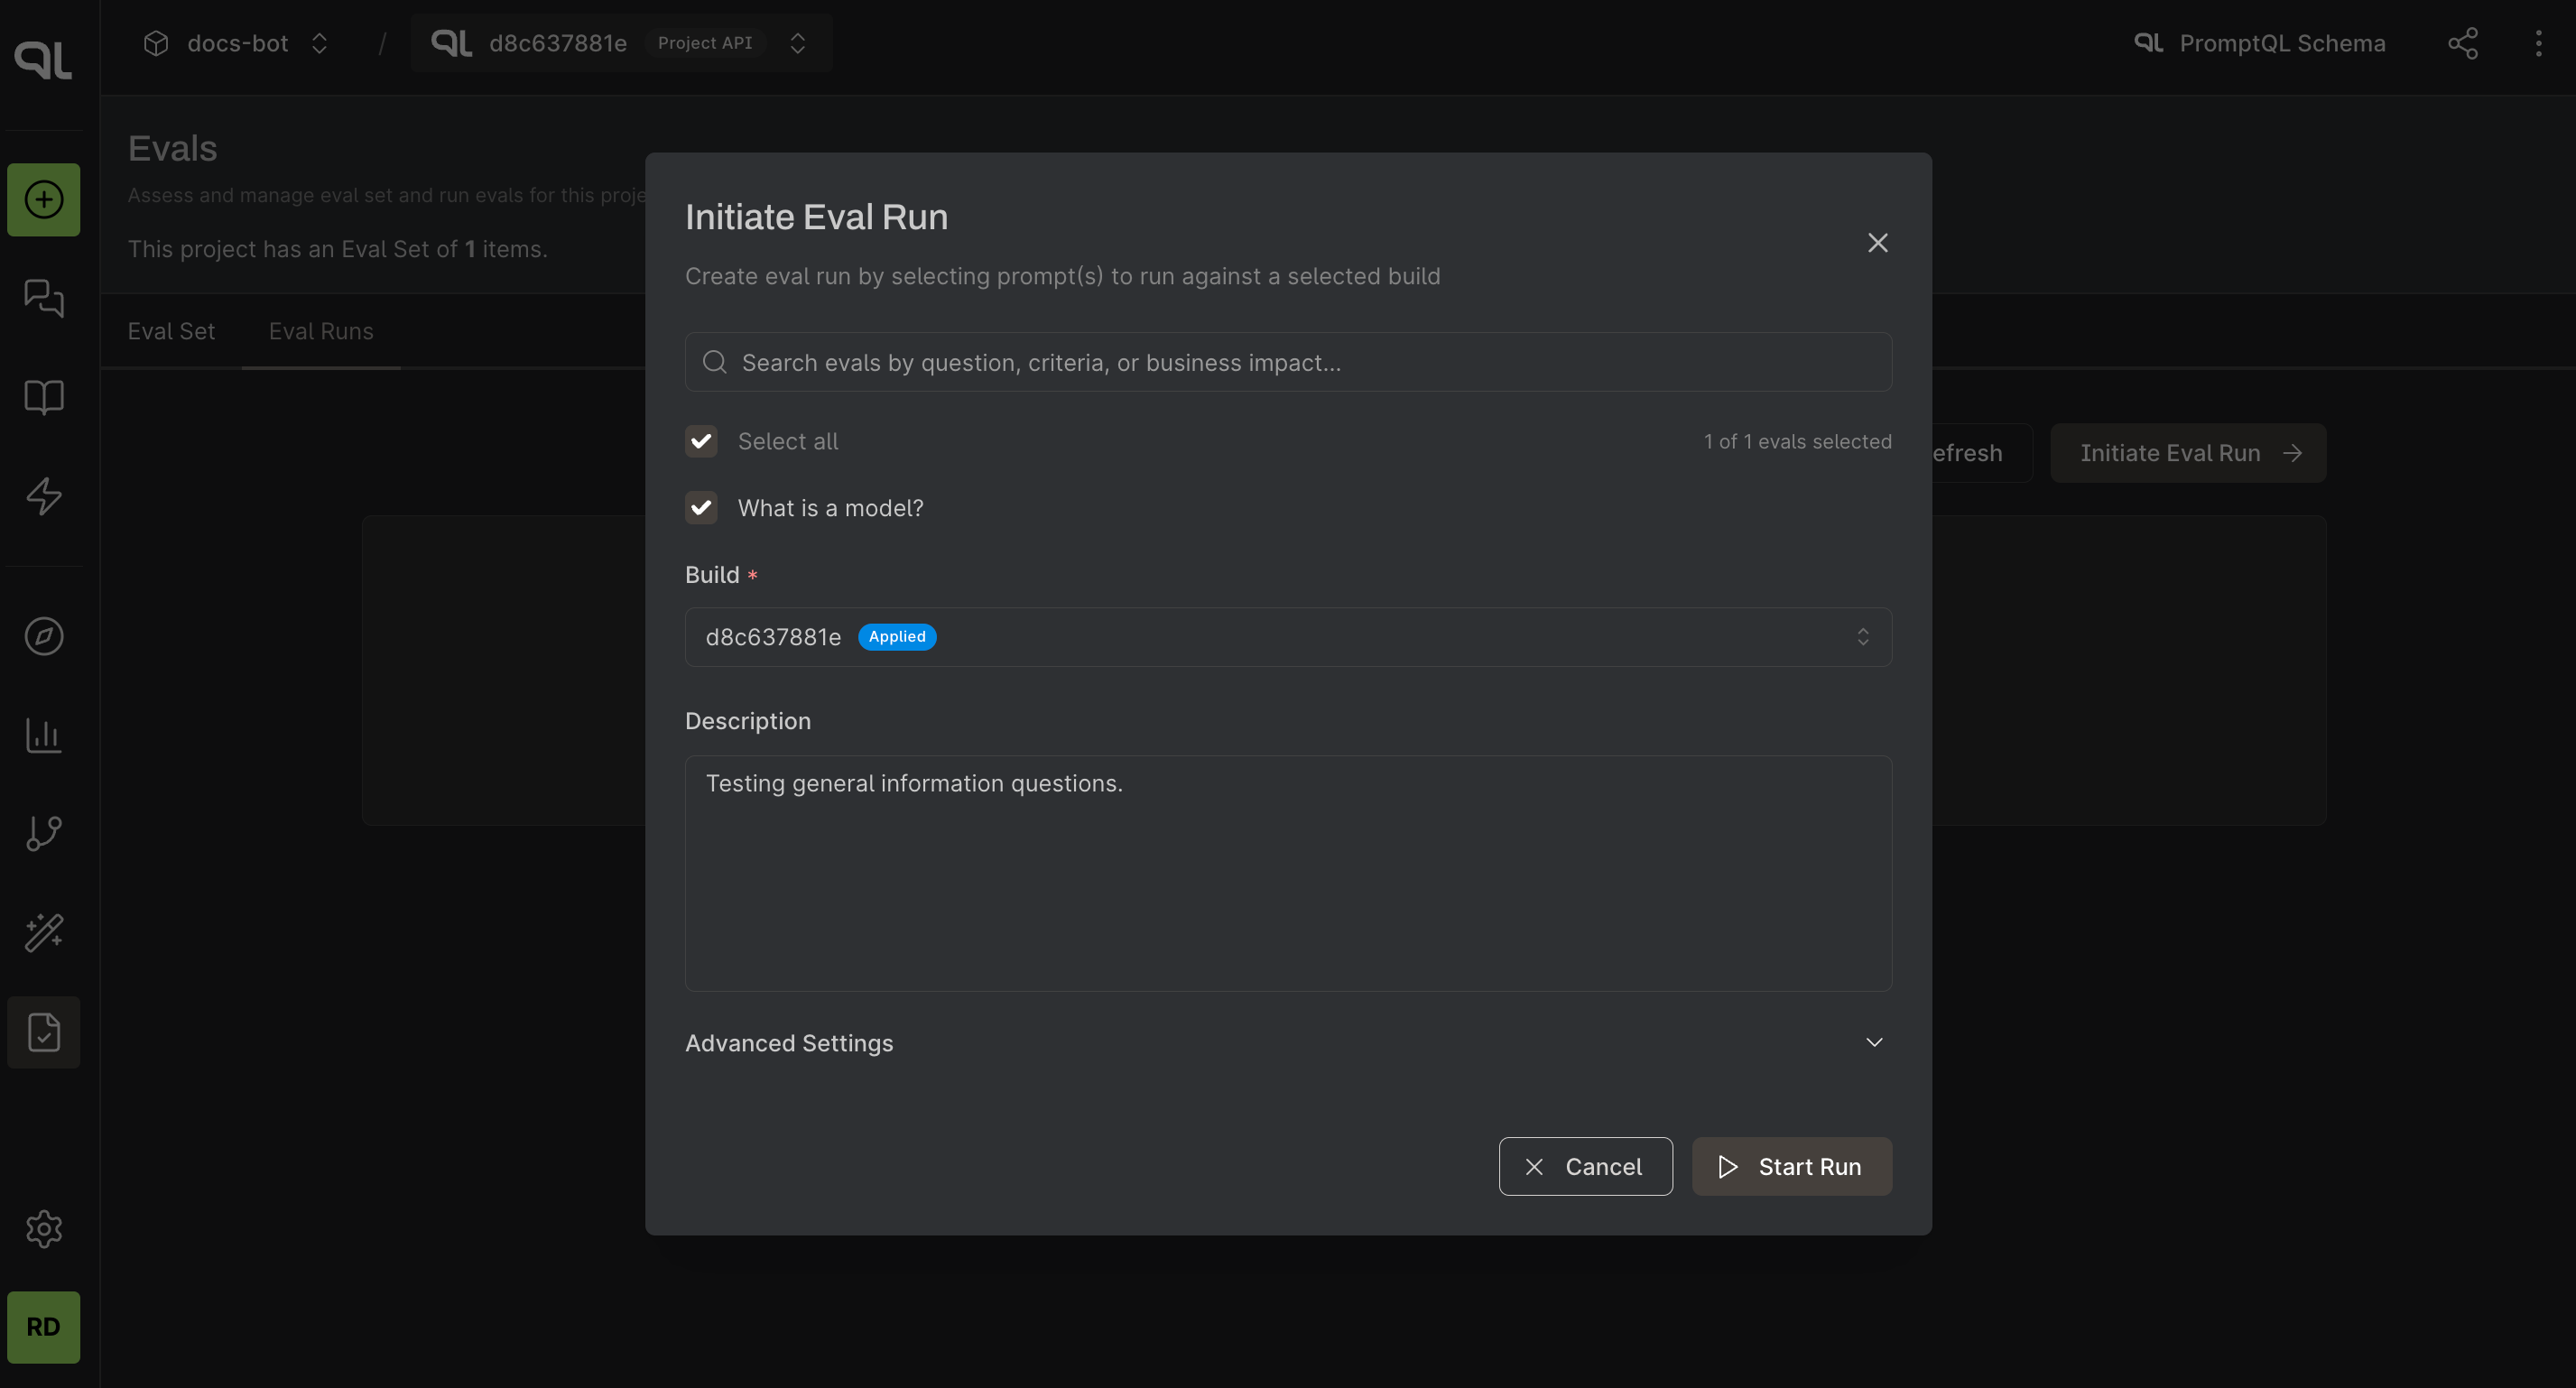The height and width of the screenshot is (1388, 2576).
Task: Click the Project API badge
Action: pos(705,43)
